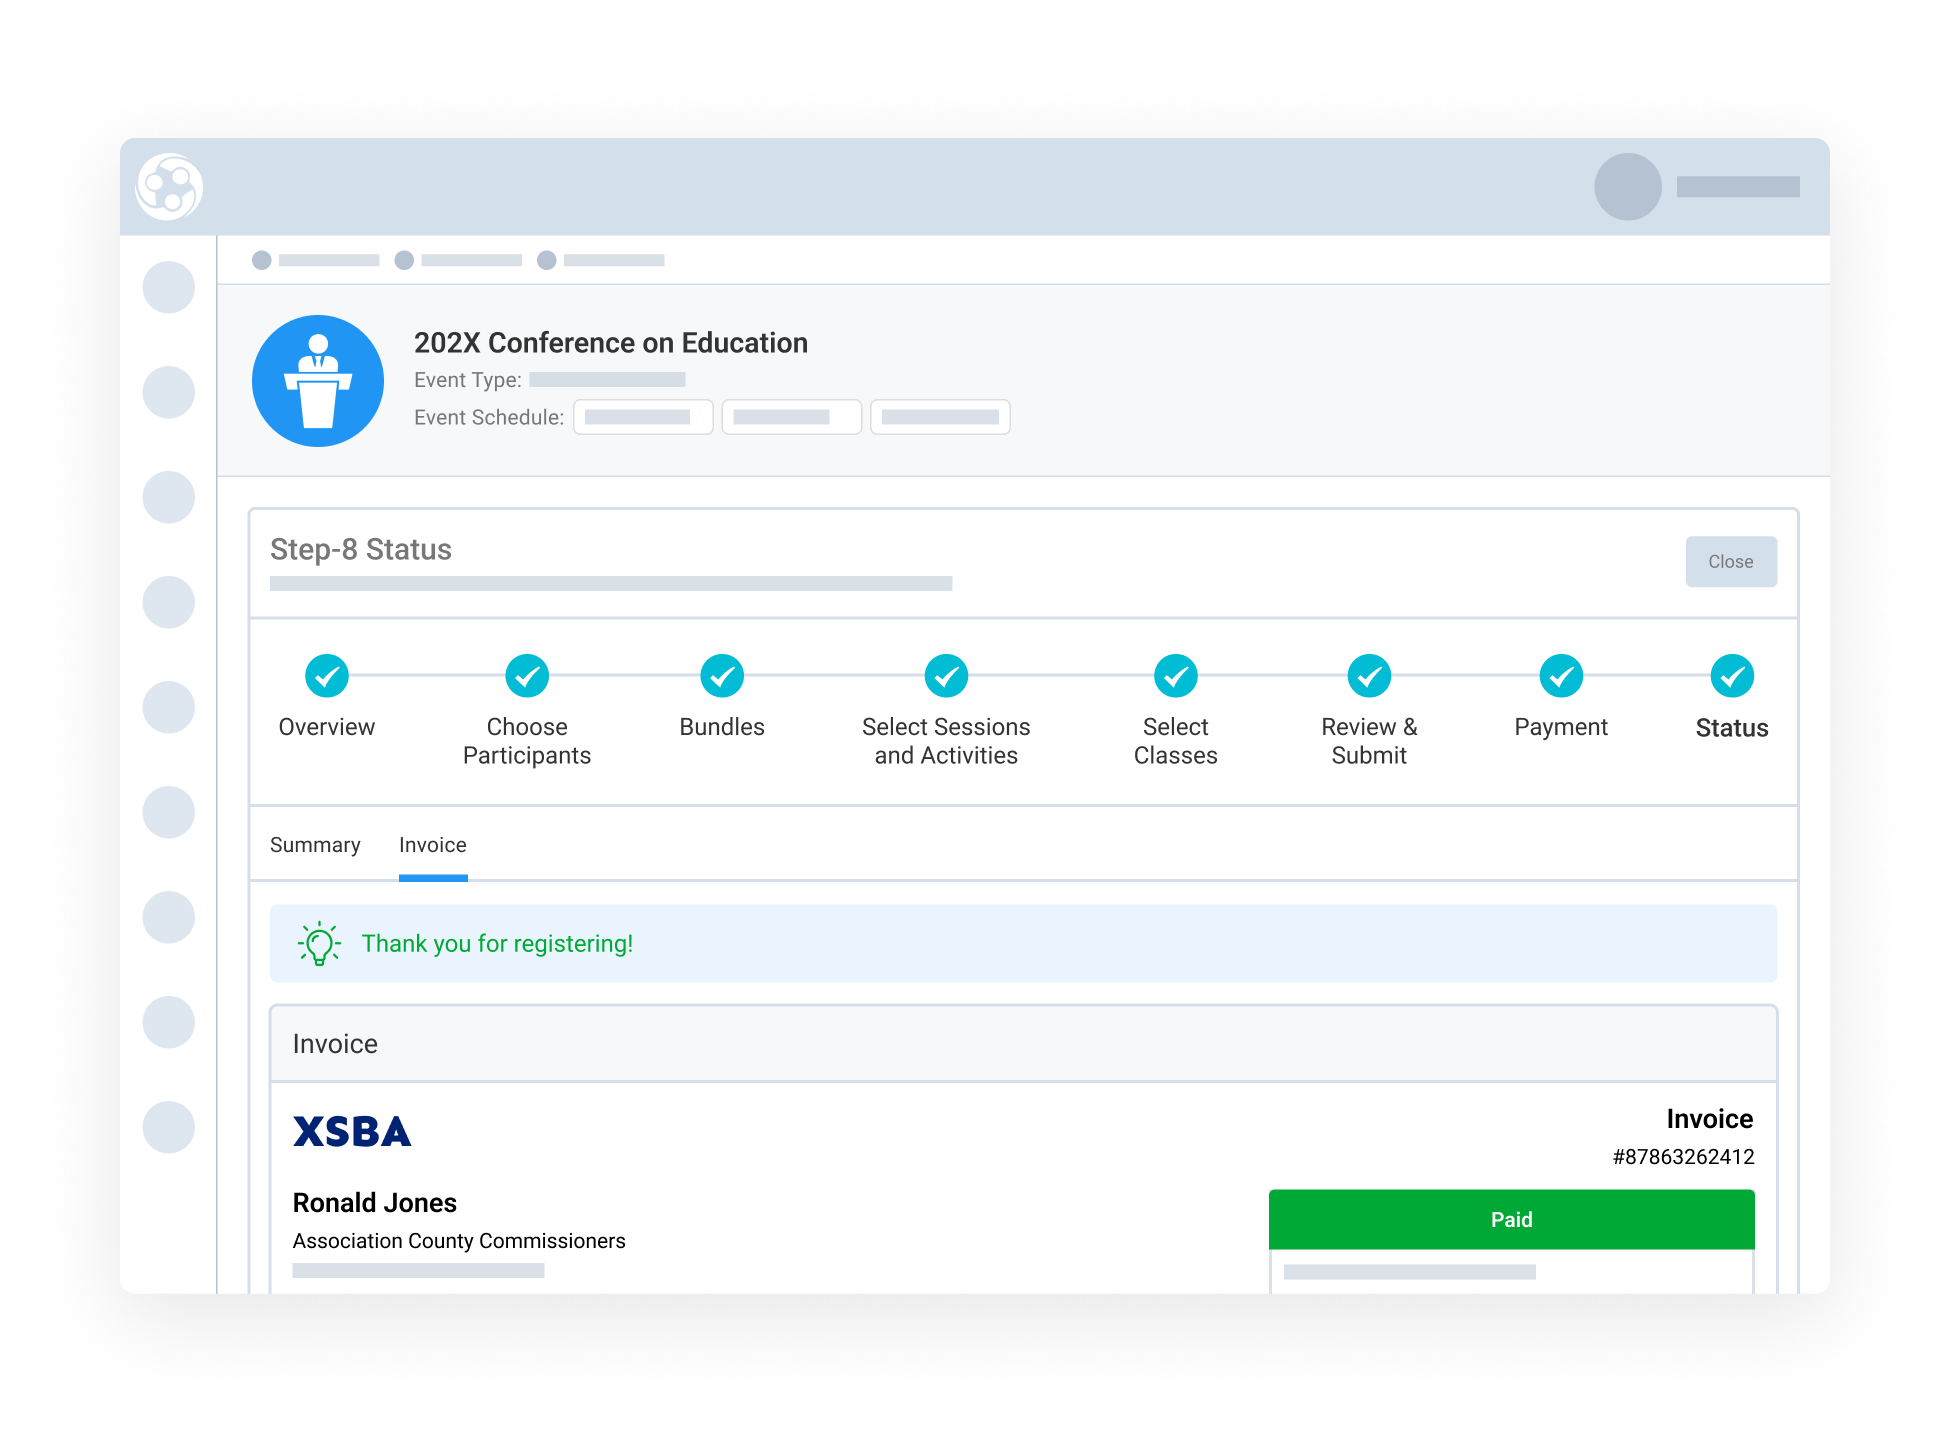This screenshot has width=1950, height=1430.
Task: Click the blue speaker podium event icon
Action: [318, 380]
